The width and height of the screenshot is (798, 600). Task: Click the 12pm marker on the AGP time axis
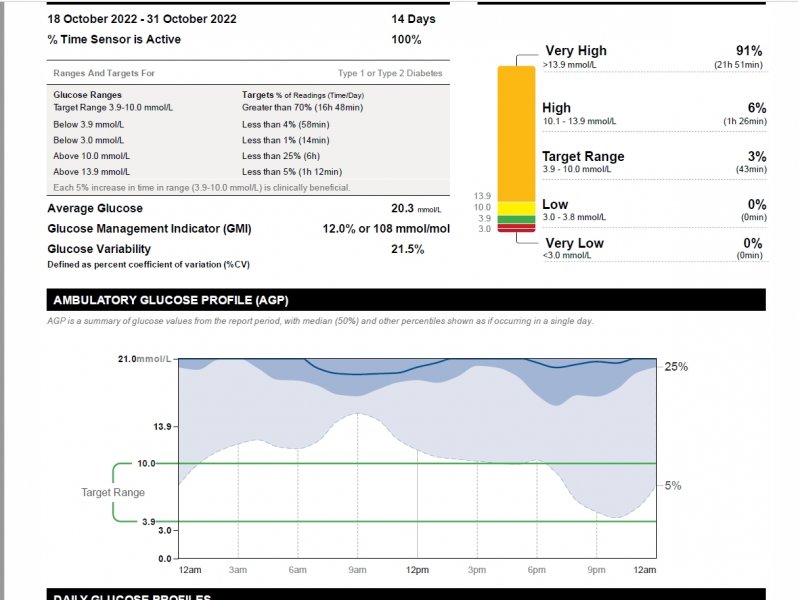click(417, 569)
